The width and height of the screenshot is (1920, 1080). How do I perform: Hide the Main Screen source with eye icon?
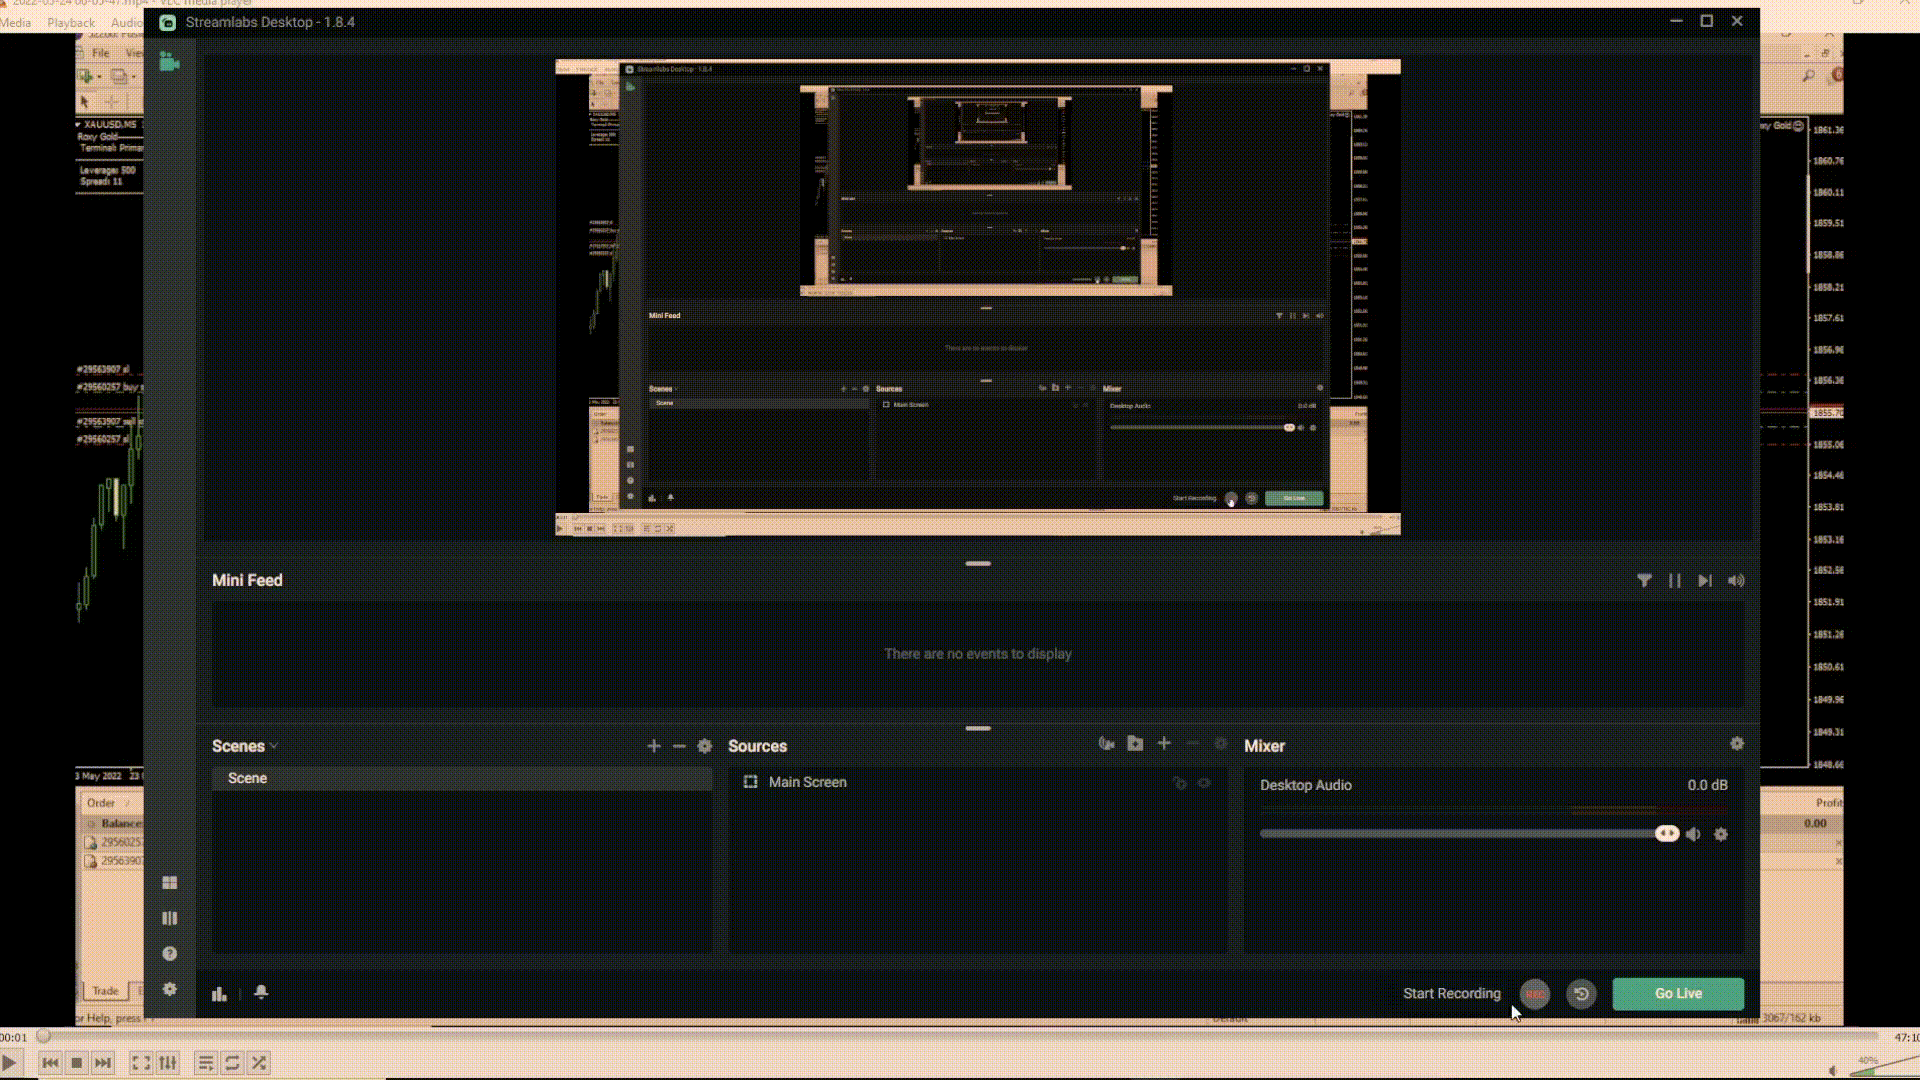[x=1204, y=783]
